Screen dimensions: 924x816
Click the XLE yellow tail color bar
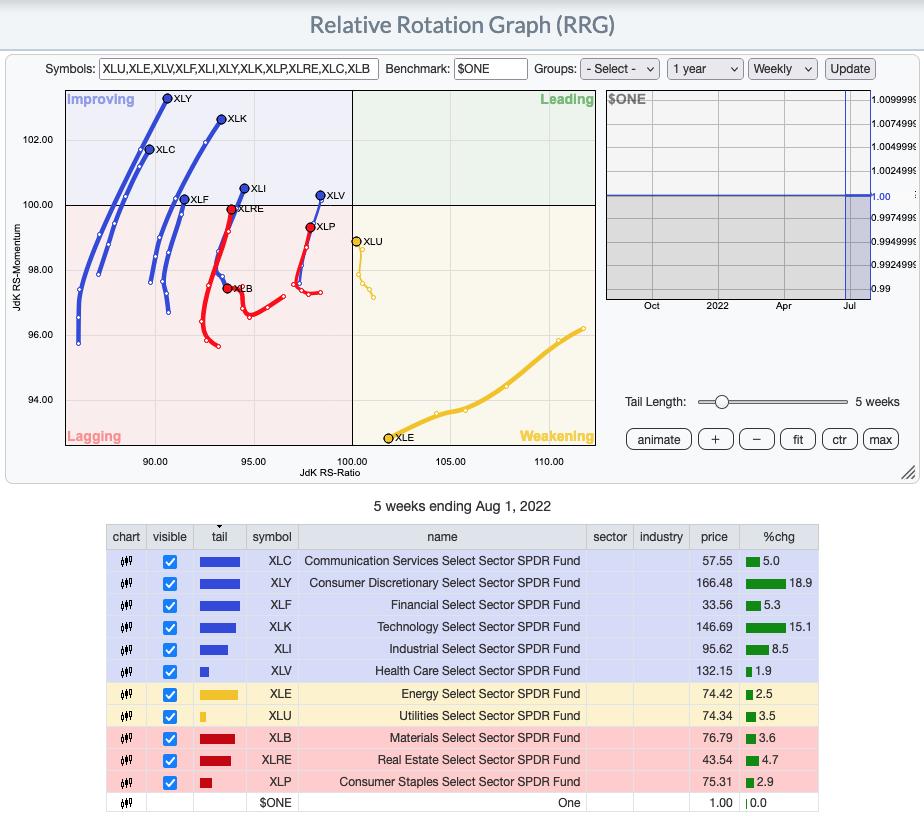click(219, 695)
